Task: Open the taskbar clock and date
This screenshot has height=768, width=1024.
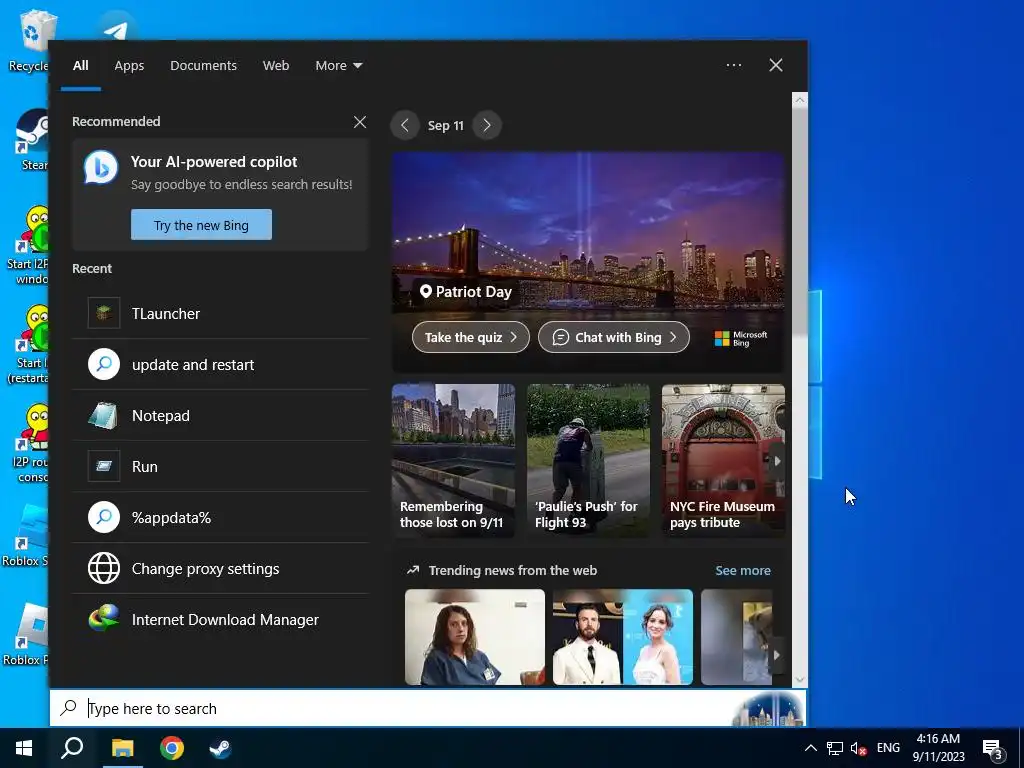Action: click(938, 748)
